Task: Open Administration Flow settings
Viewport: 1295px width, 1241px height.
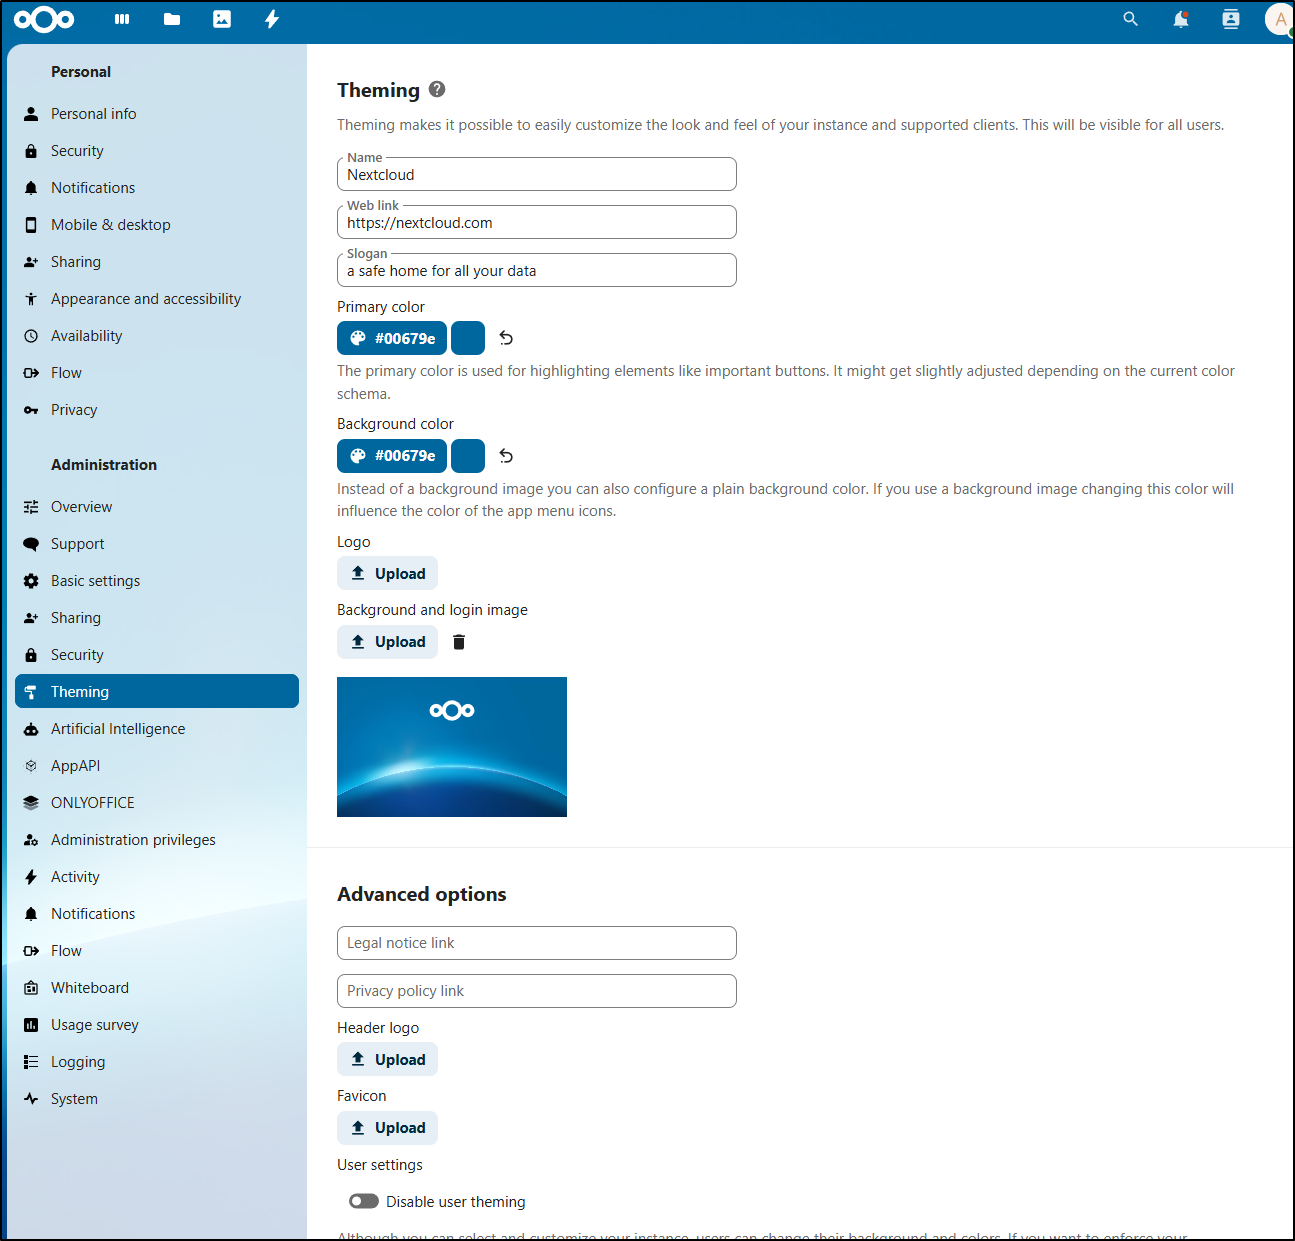Action: pos(157,951)
